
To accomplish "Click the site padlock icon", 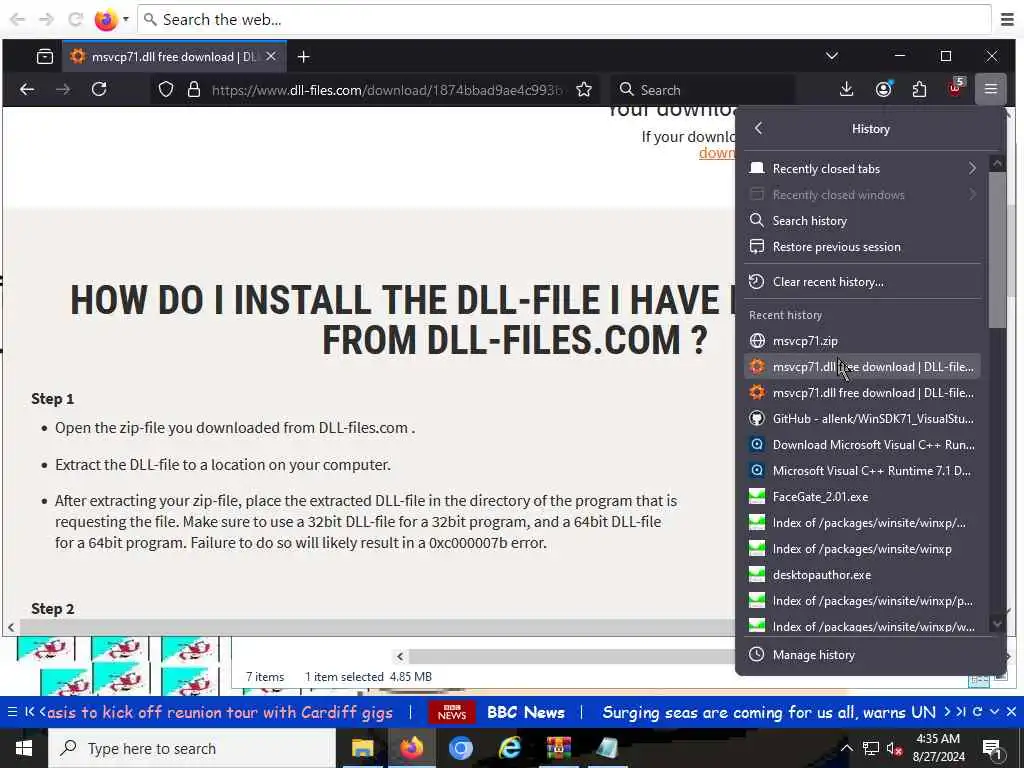I will (194, 89).
